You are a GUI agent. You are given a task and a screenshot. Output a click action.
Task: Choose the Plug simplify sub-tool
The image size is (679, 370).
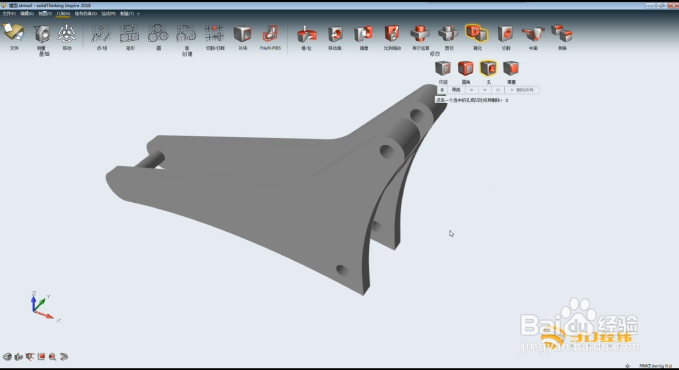pyautogui.click(x=511, y=71)
